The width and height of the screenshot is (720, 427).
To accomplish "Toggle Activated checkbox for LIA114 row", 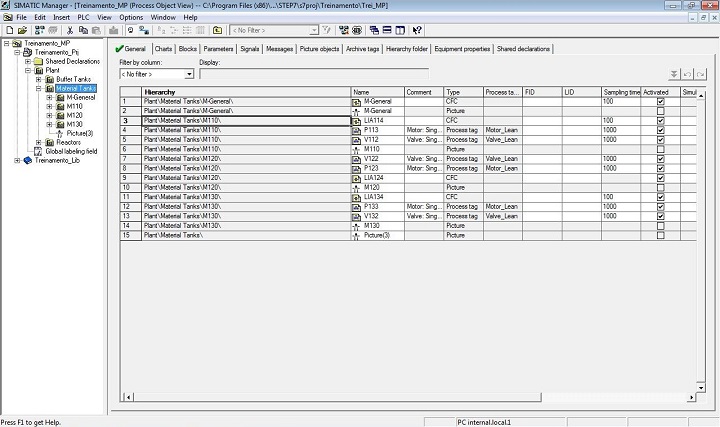I will click(660, 121).
